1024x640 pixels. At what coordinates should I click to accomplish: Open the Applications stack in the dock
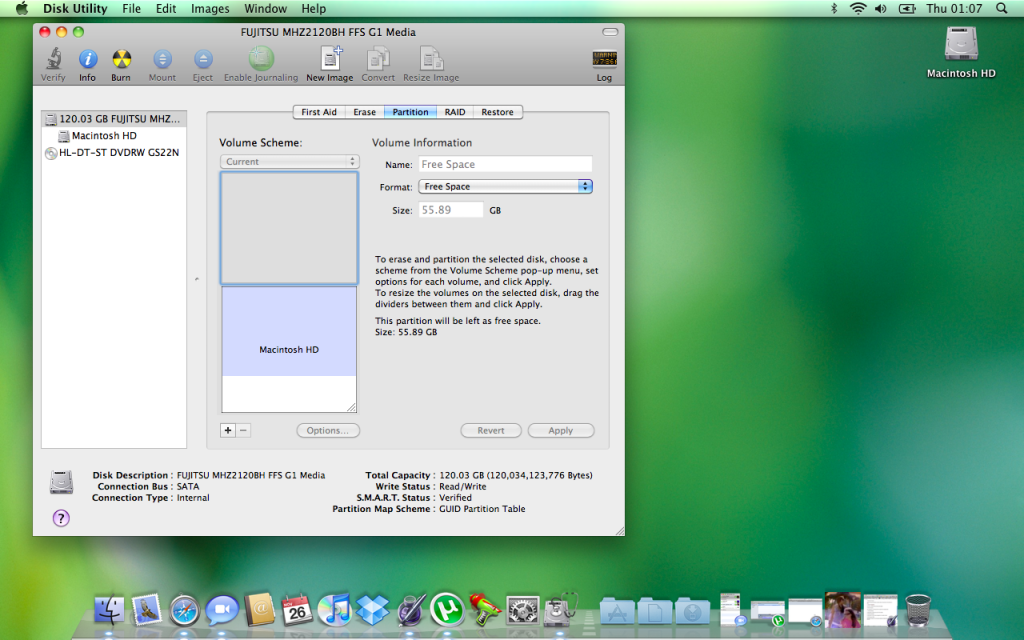pos(617,613)
